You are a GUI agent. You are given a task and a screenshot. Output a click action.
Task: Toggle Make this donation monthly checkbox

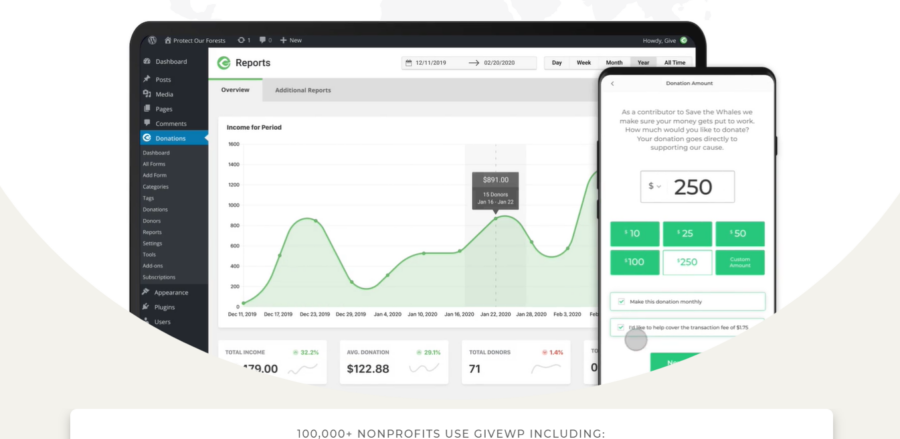[621, 301]
